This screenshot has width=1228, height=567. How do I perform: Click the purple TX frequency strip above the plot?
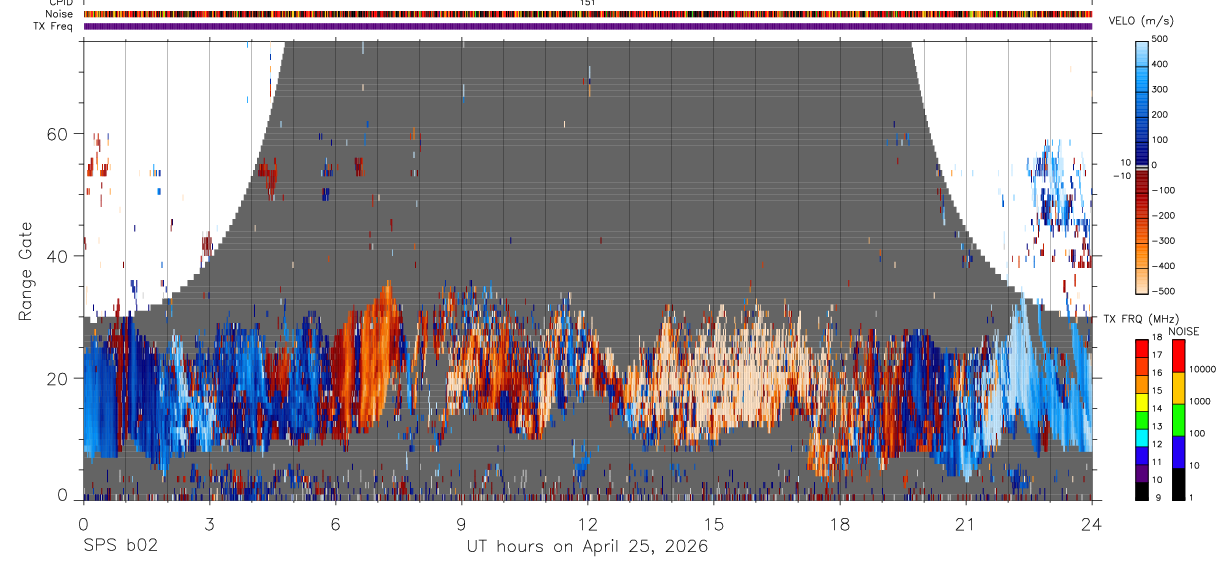pos(588,26)
